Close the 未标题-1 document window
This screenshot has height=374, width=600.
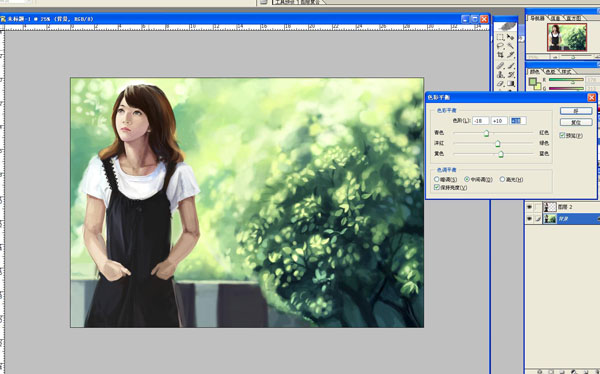coord(484,19)
